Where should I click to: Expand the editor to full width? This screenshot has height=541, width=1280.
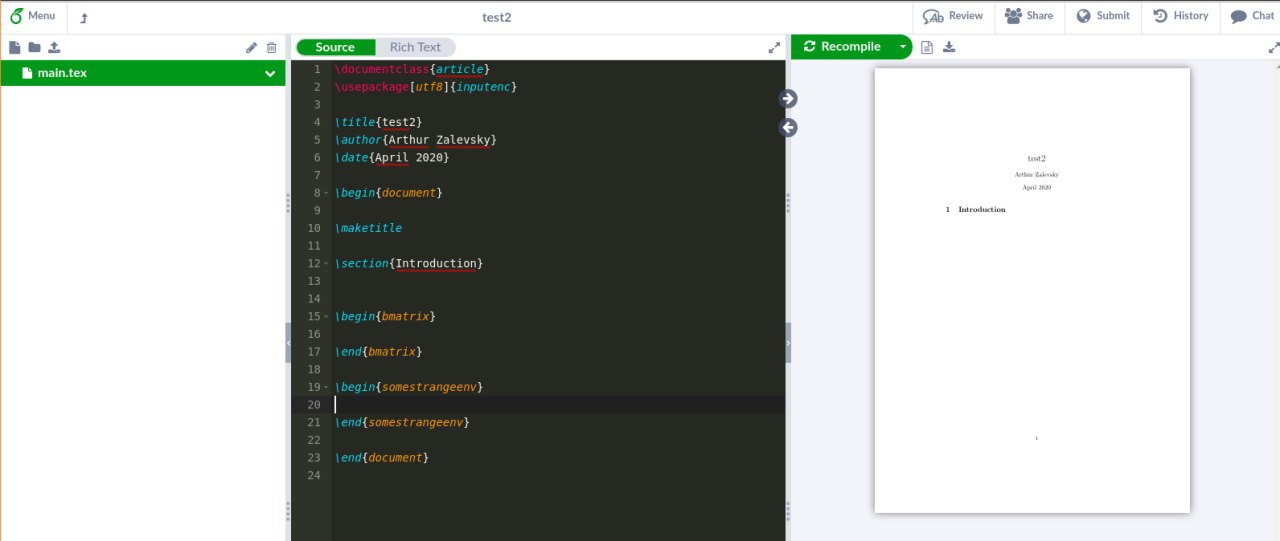point(774,47)
